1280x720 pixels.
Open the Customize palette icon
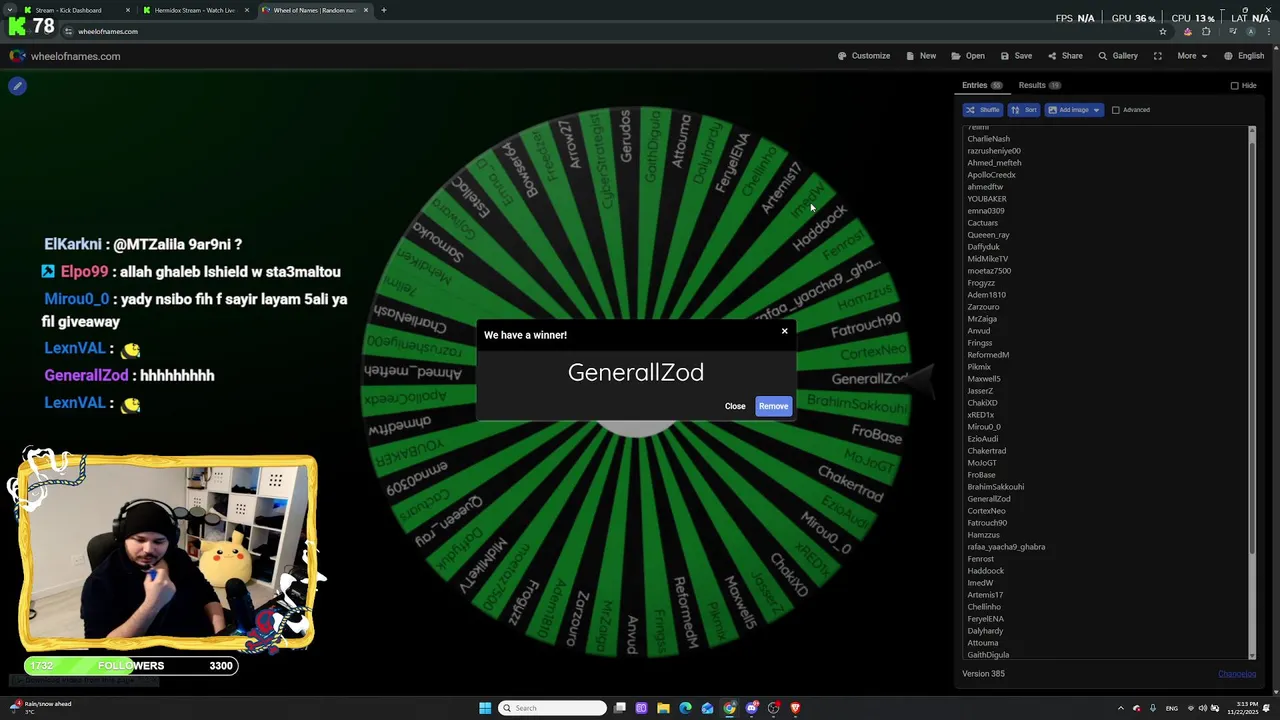842,56
